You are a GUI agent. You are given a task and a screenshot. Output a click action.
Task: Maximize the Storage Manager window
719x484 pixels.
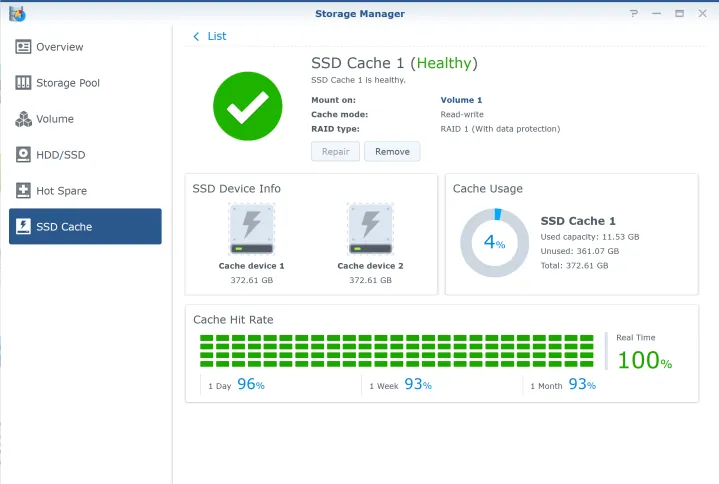pyautogui.click(x=679, y=13)
